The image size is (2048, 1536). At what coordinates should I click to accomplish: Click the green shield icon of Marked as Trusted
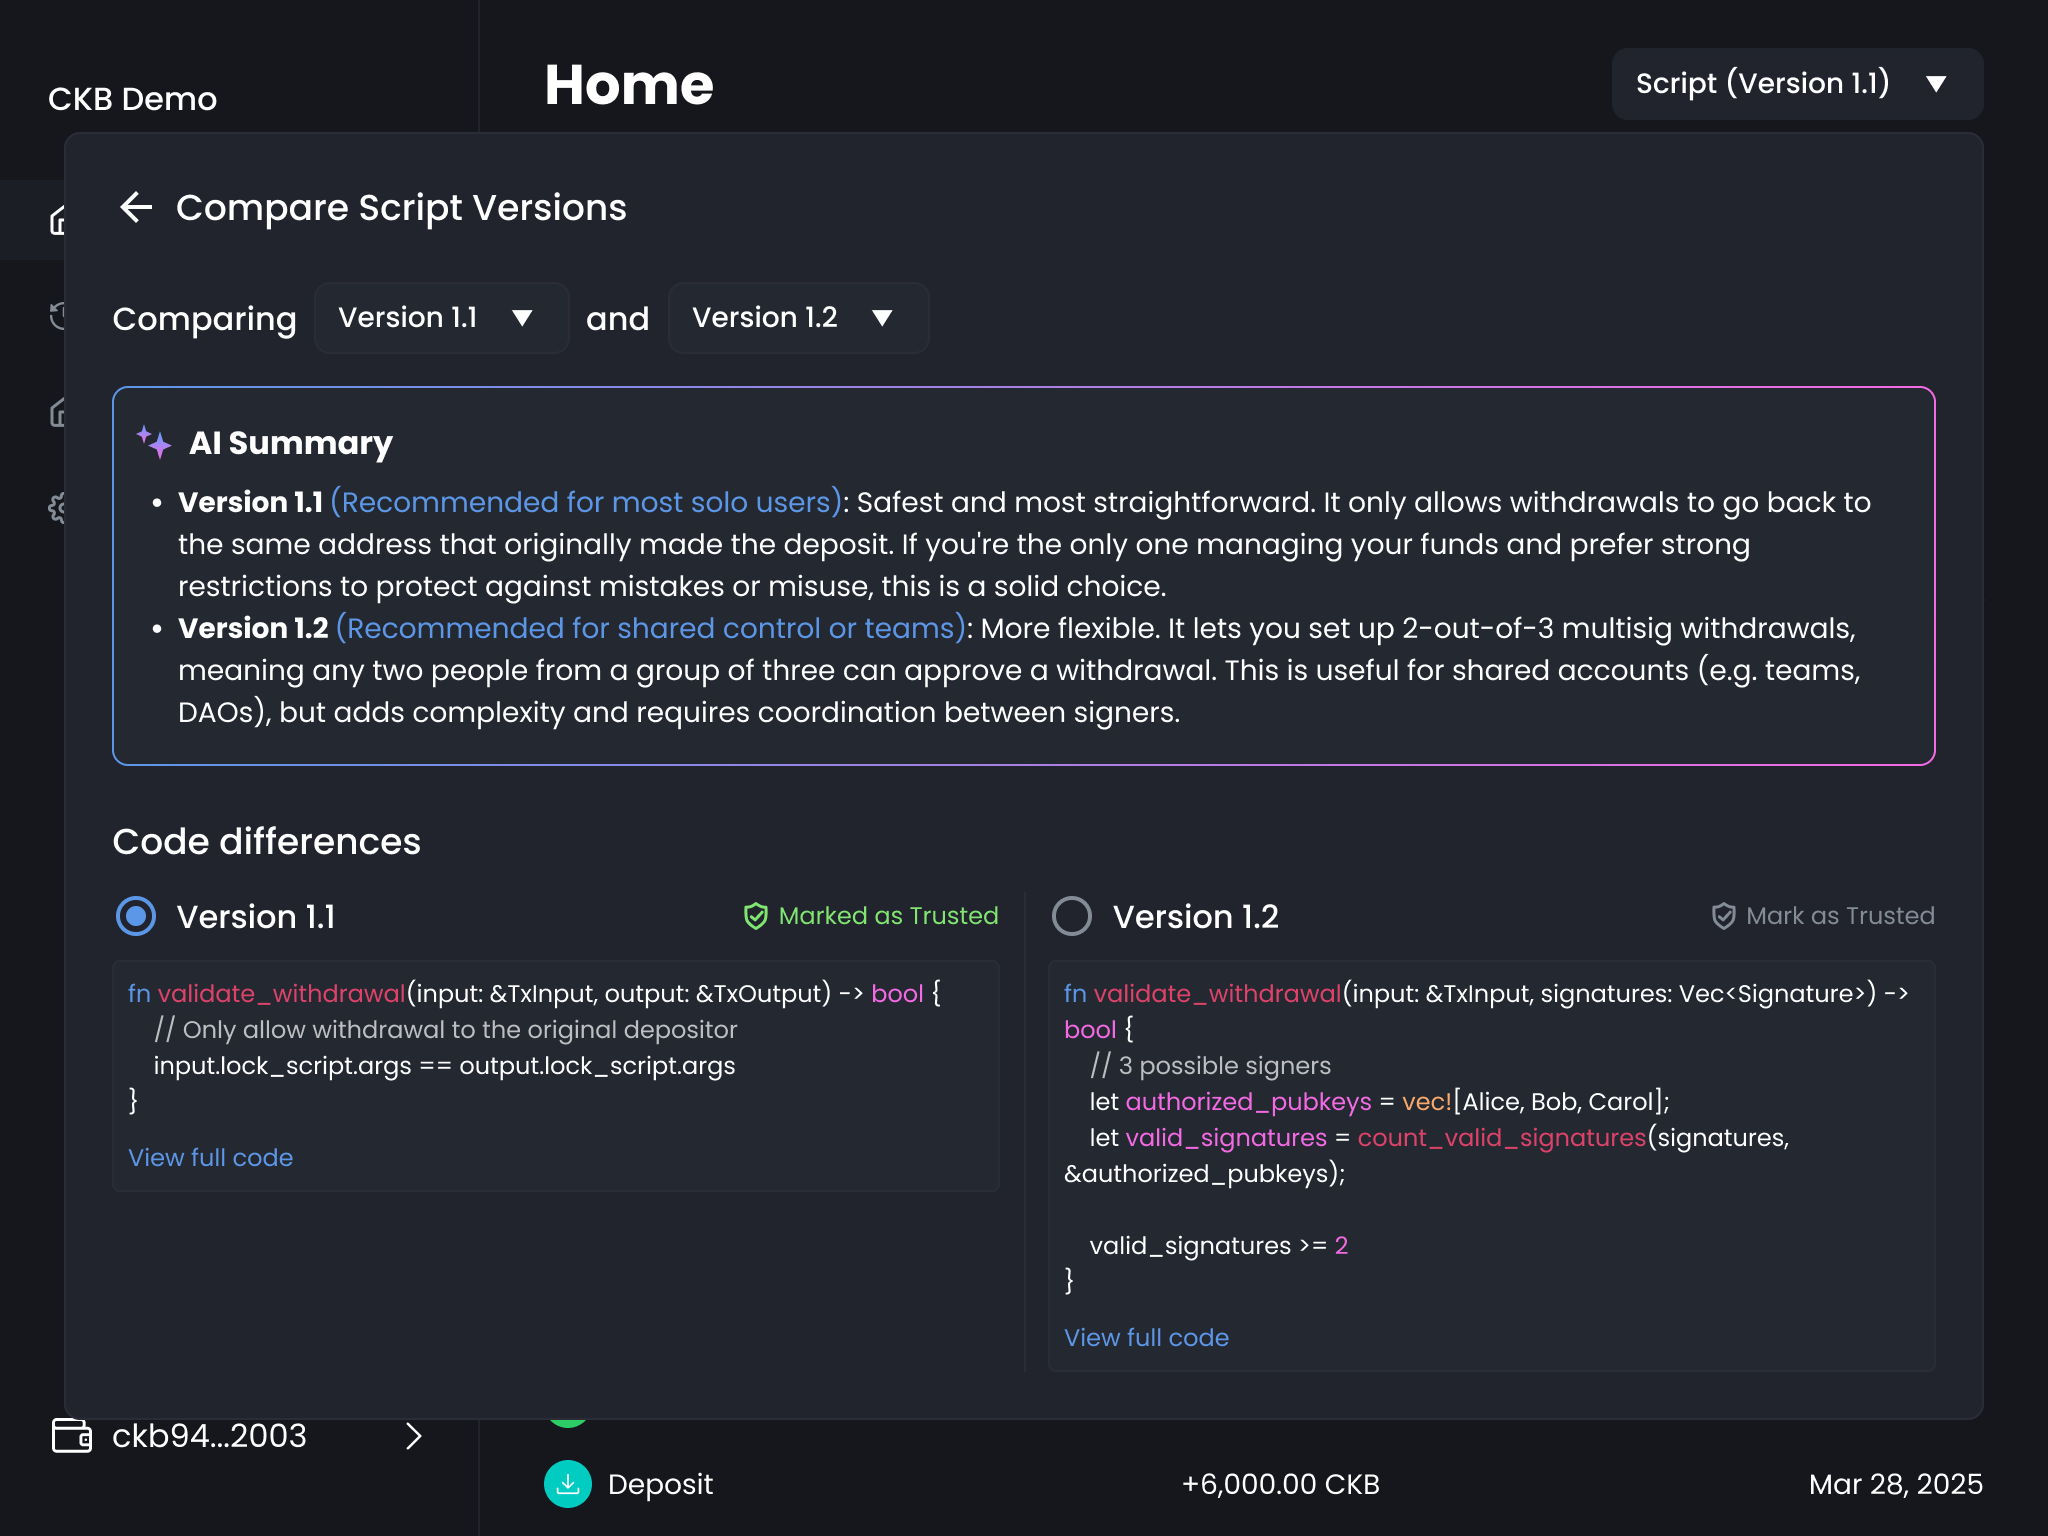756,916
